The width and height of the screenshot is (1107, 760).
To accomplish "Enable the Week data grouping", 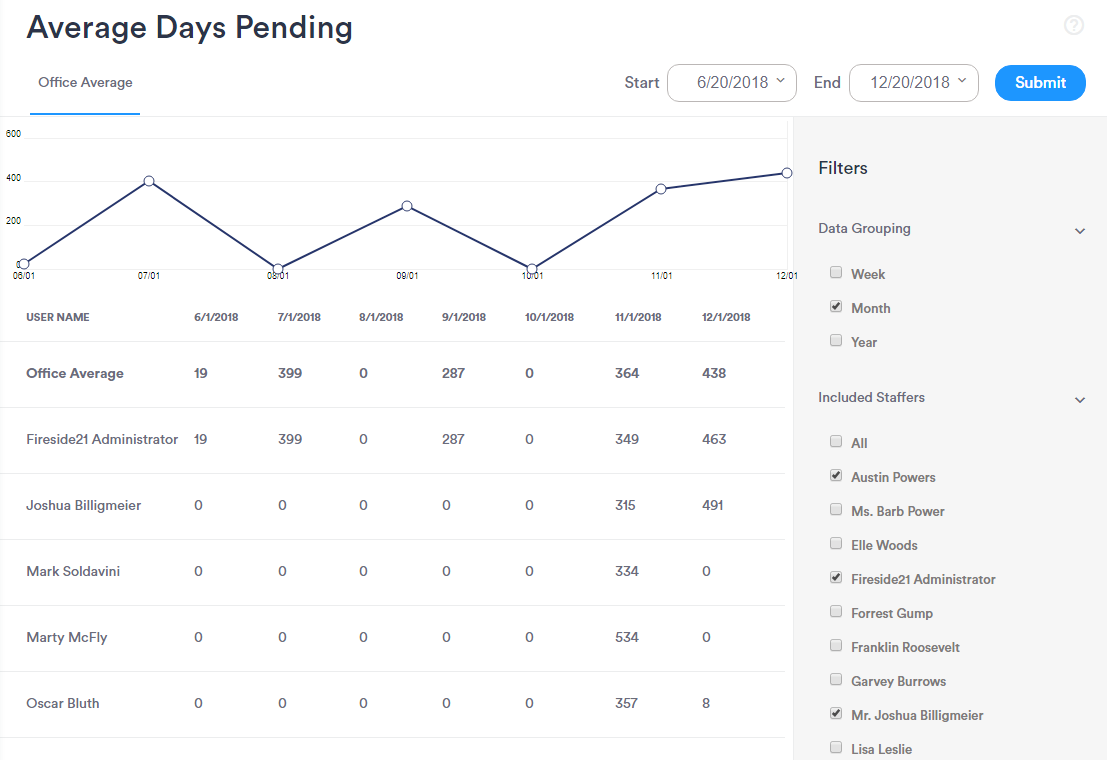I will (835, 272).
